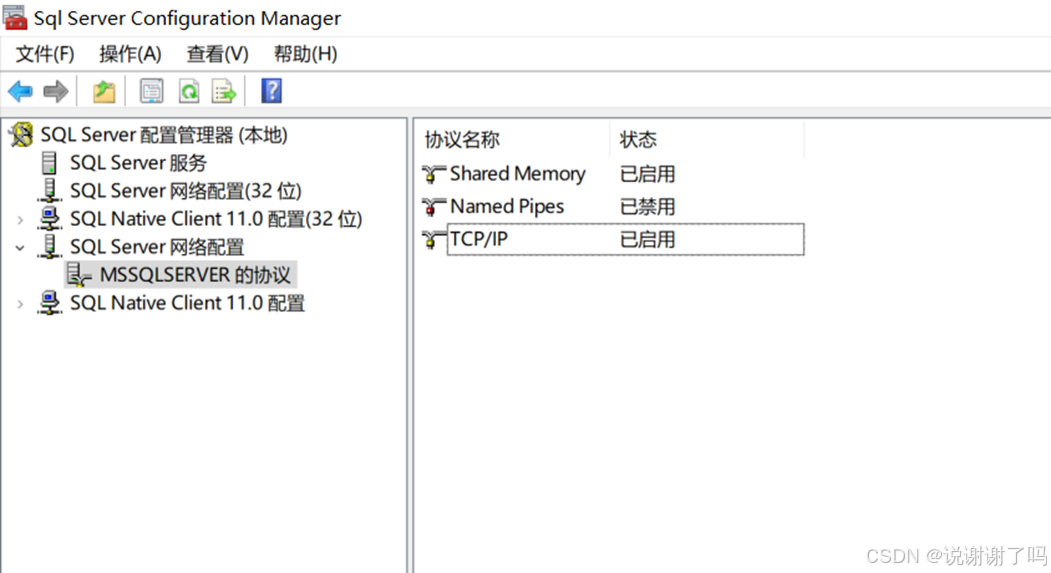Open the 帮助(H) menu
The height and width of the screenshot is (573, 1051).
[305, 54]
